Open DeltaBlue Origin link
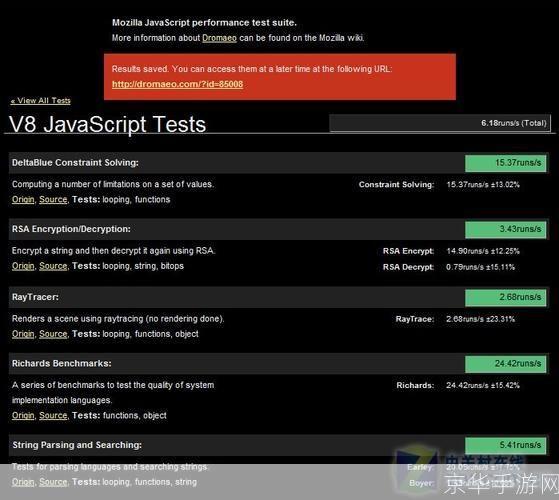Image resolution: width=559 pixels, height=500 pixels. [23, 199]
